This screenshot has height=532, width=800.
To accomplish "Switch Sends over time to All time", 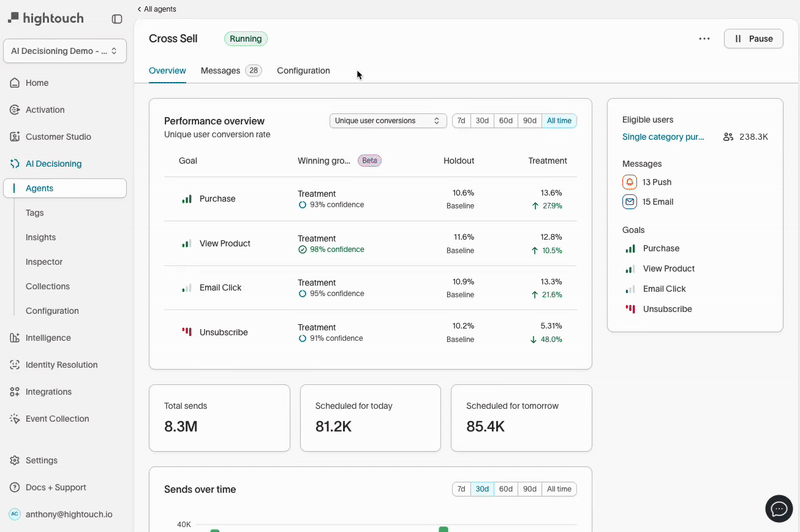I will [559, 489].
